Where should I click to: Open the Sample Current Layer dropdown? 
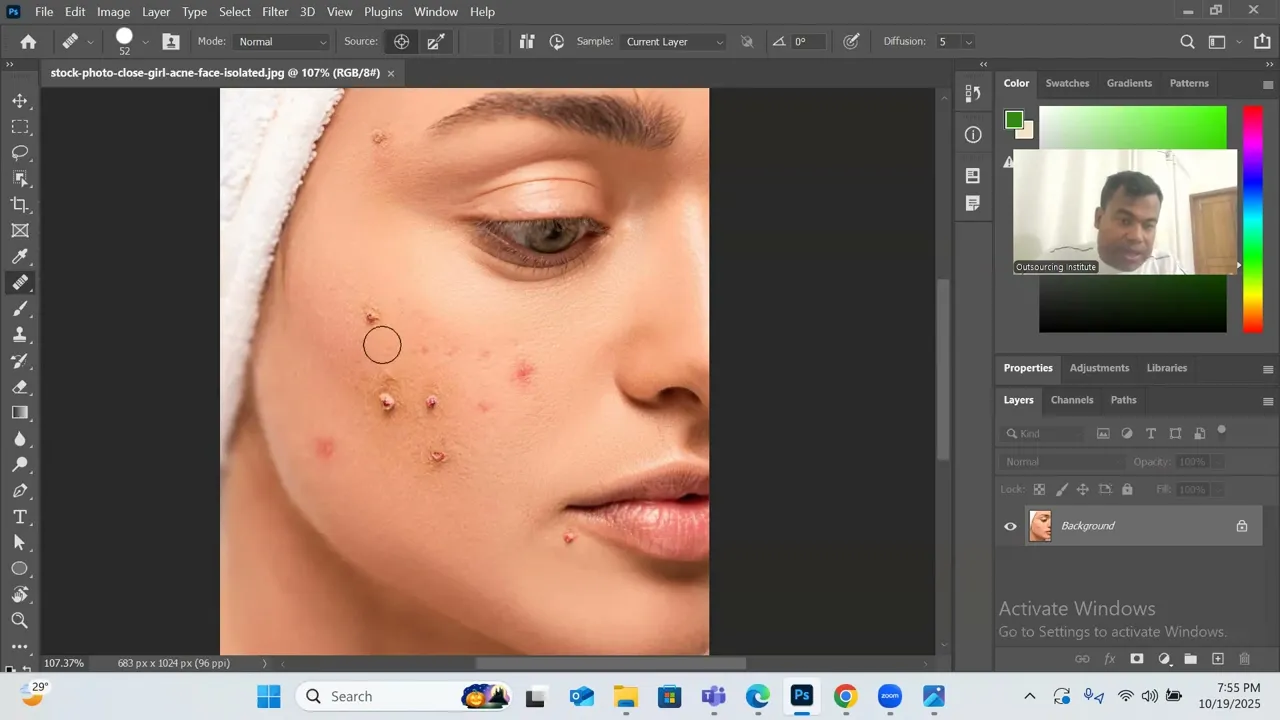click(673, 42)
